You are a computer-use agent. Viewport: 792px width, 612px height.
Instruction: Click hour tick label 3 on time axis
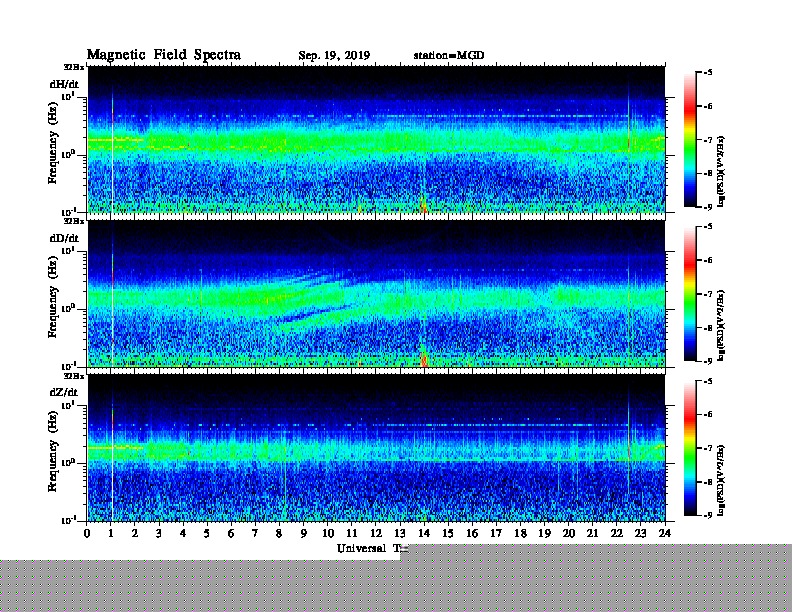(x=159, y=533)
